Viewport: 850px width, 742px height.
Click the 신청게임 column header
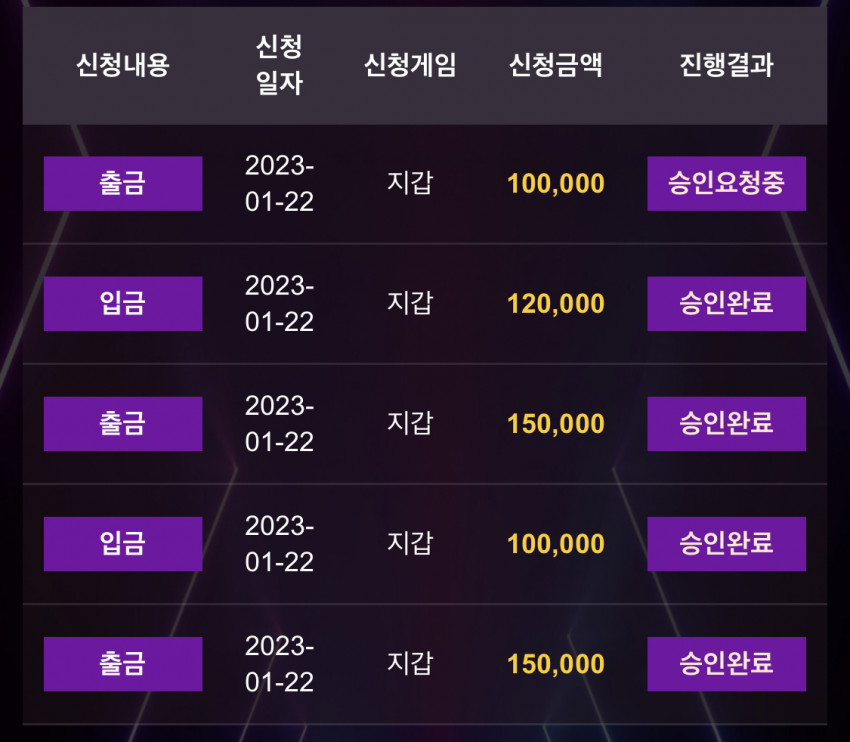pos(410,65)
